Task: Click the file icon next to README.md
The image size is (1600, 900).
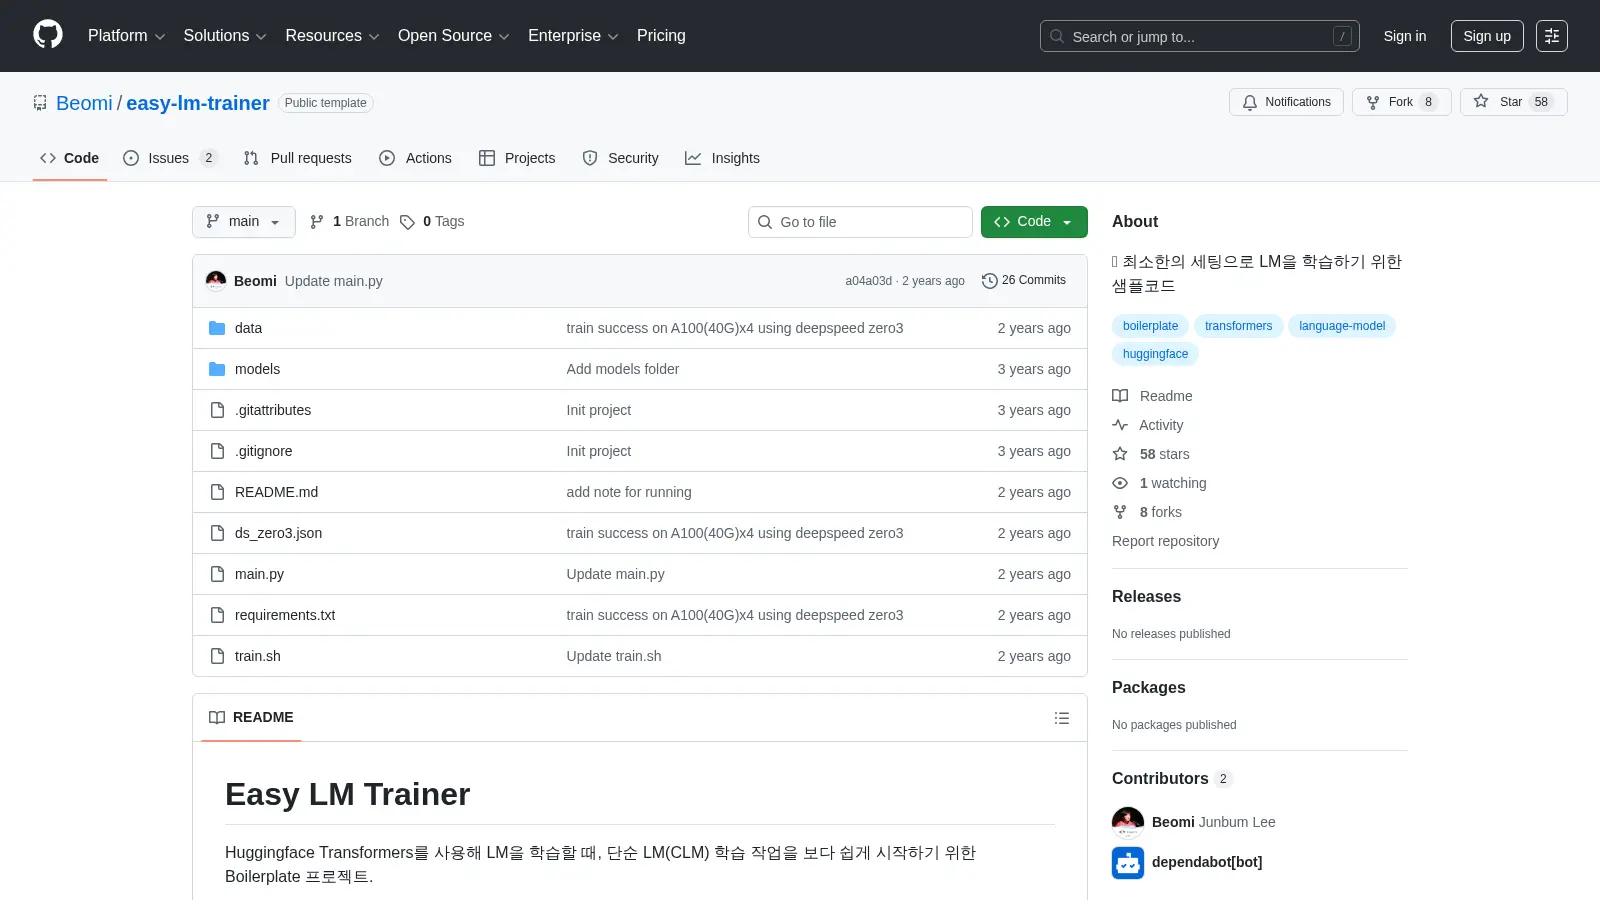Action: [217, 492]
